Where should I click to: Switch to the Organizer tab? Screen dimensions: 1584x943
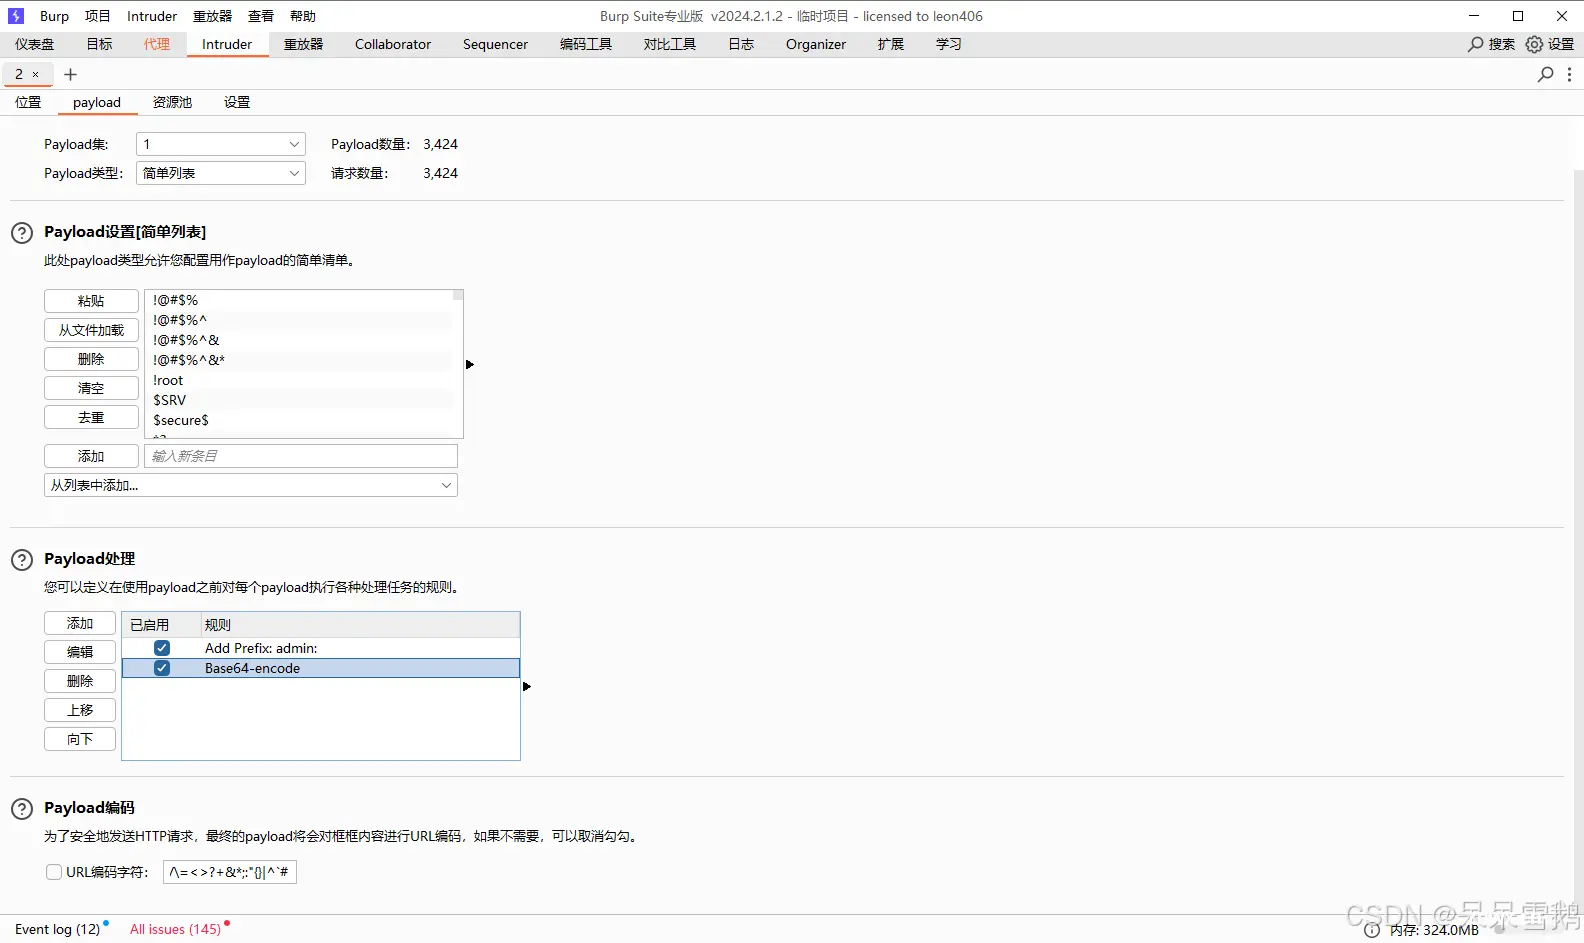pos(816,44)
